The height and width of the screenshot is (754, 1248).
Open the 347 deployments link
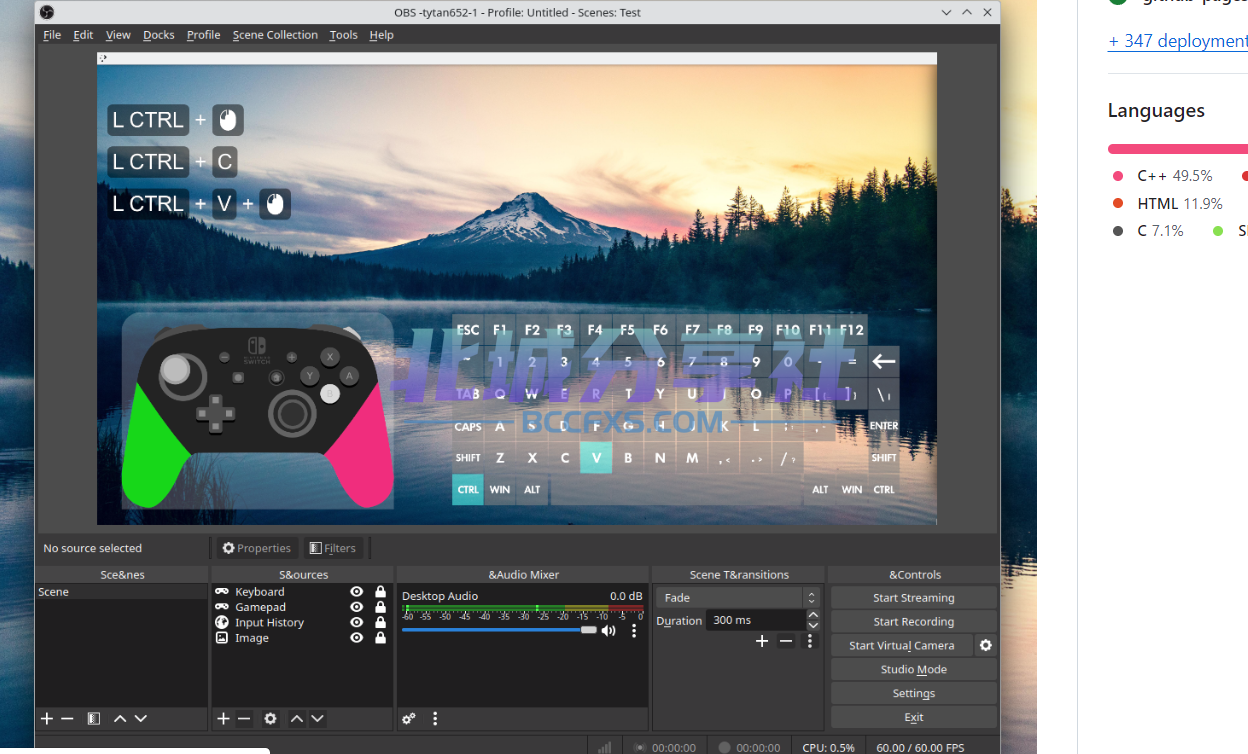[1178, 41]
